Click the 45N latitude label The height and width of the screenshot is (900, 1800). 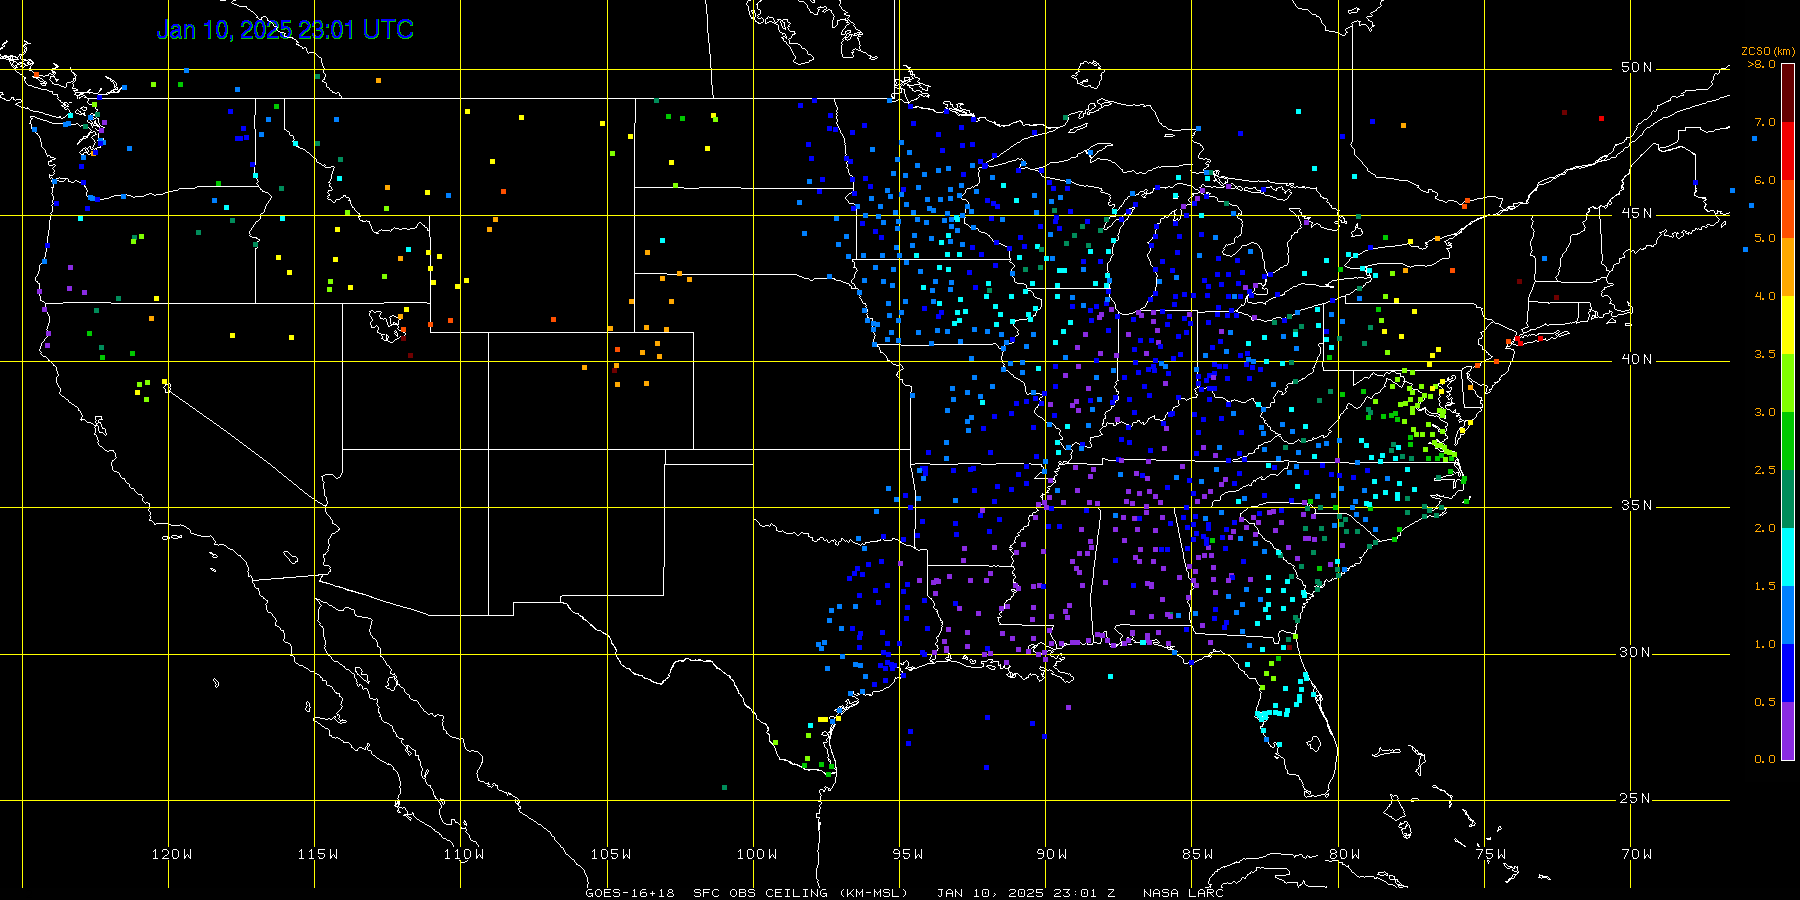1636,214
